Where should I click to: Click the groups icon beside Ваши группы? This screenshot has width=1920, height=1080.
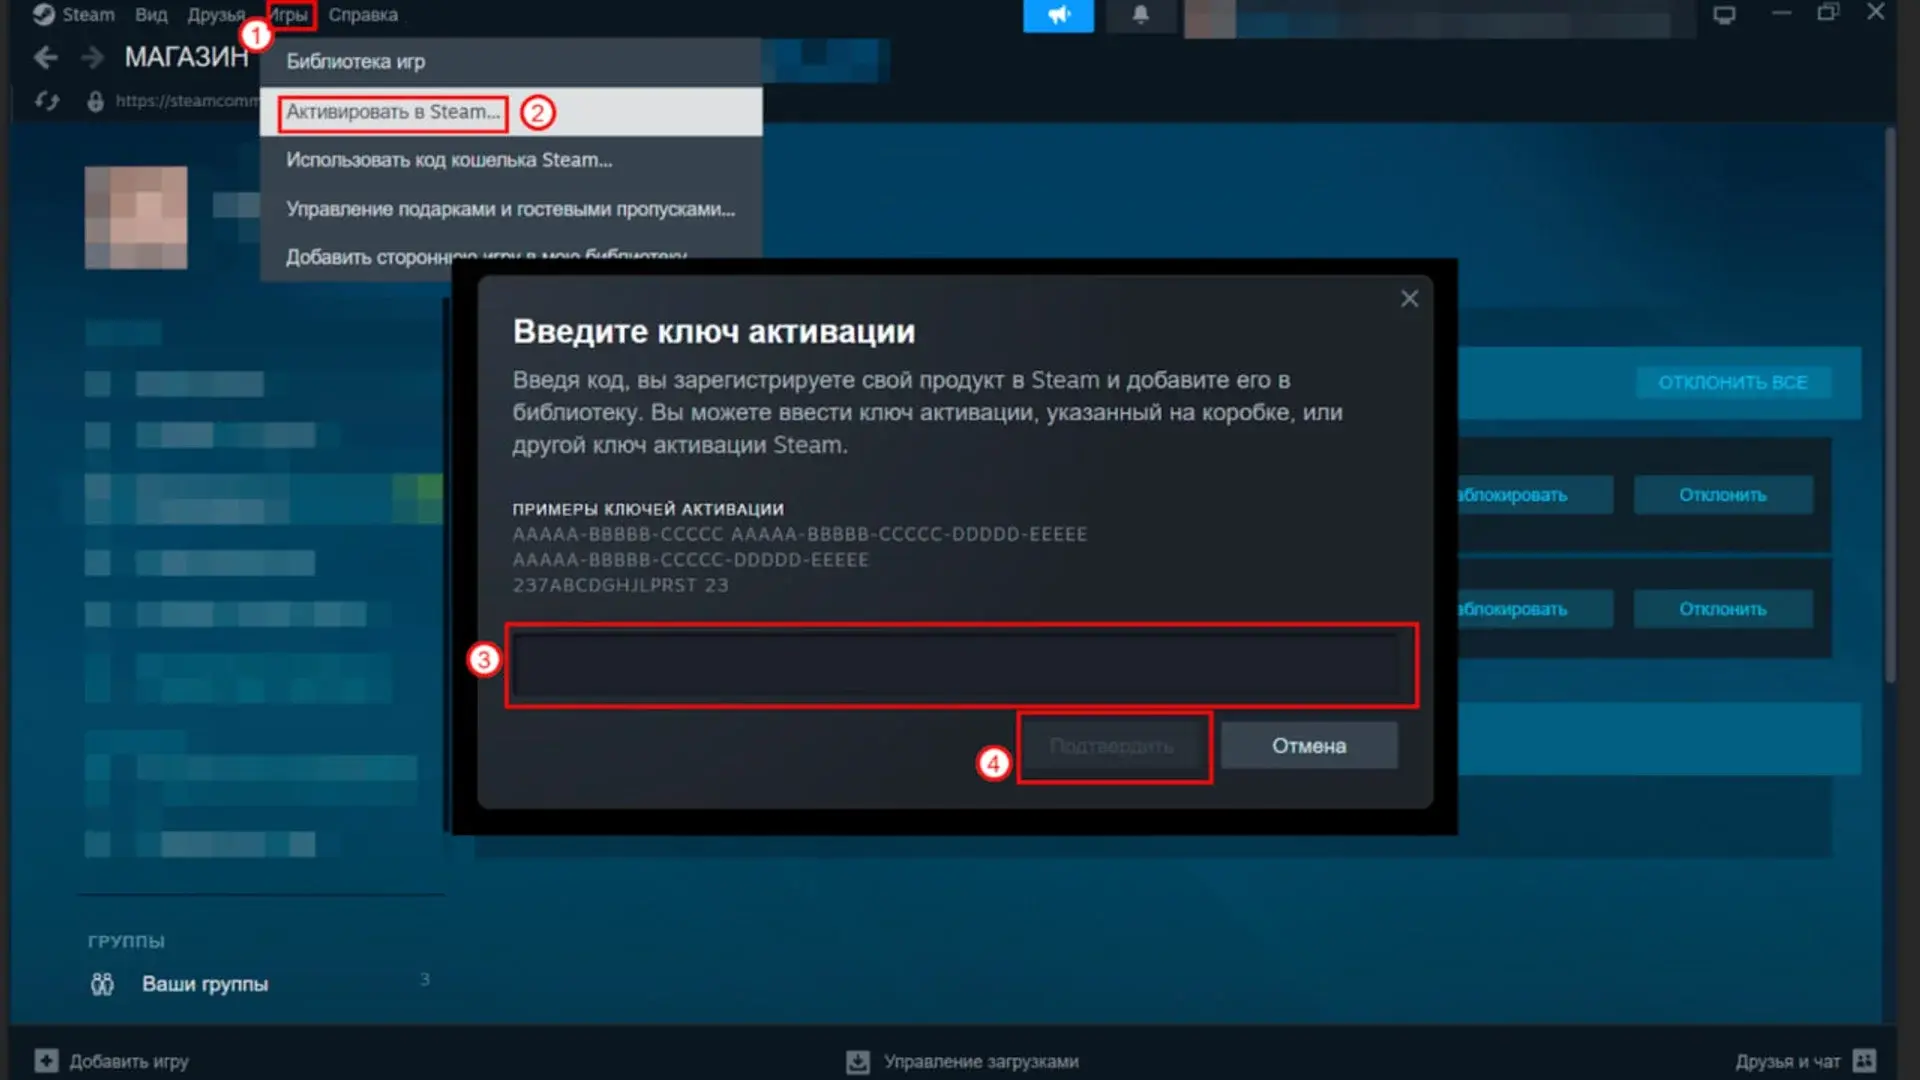102,984
